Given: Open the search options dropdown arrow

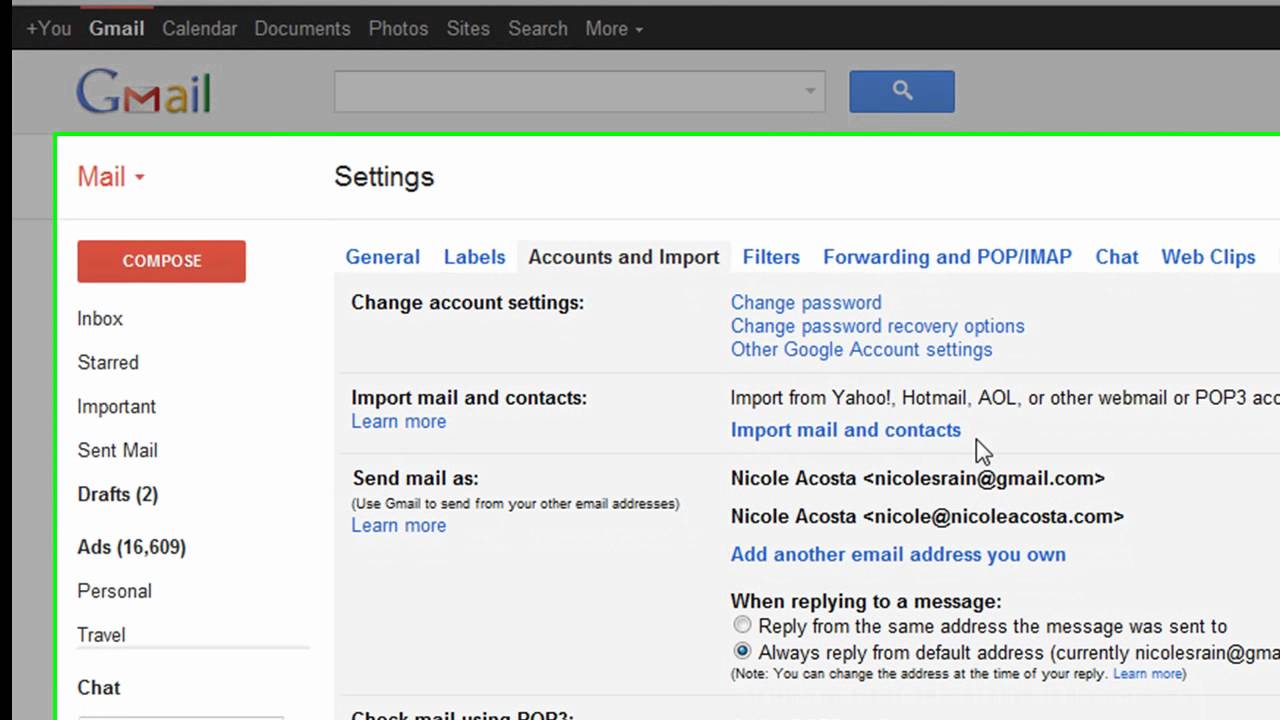Looking at the screenshot, I should click(810, 92).
